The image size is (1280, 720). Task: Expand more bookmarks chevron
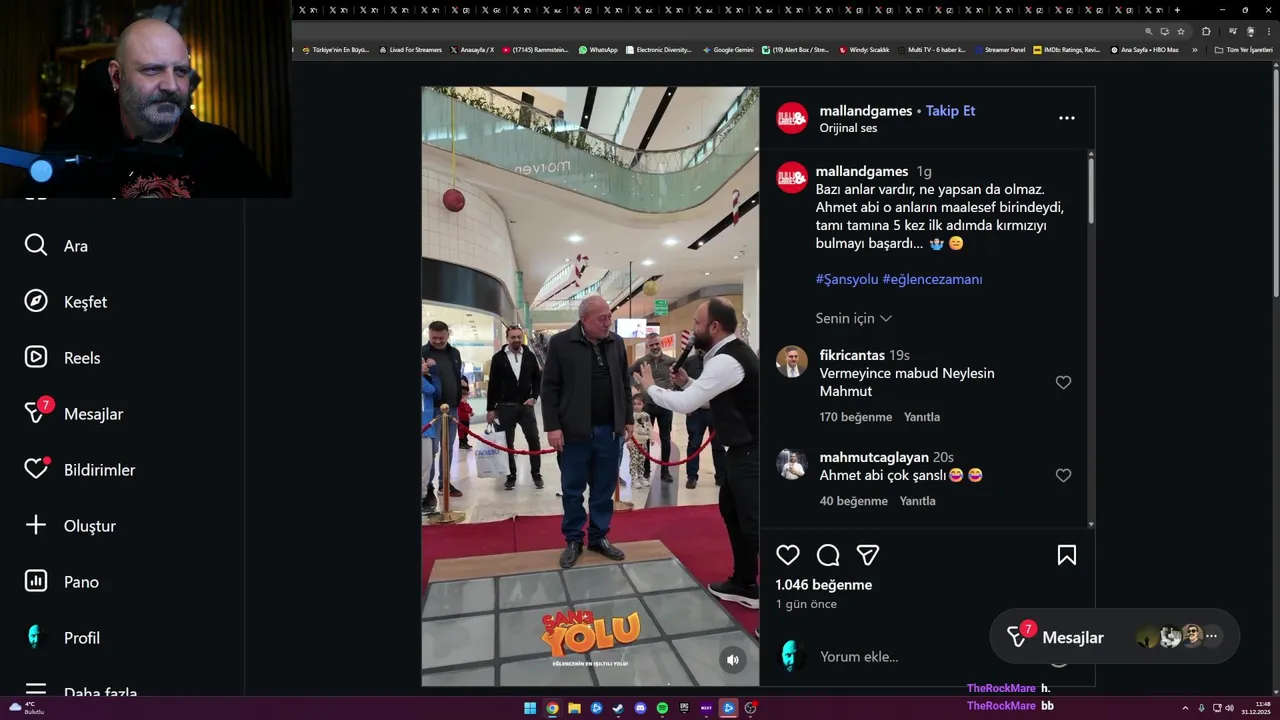click(x=1194, y=49)
